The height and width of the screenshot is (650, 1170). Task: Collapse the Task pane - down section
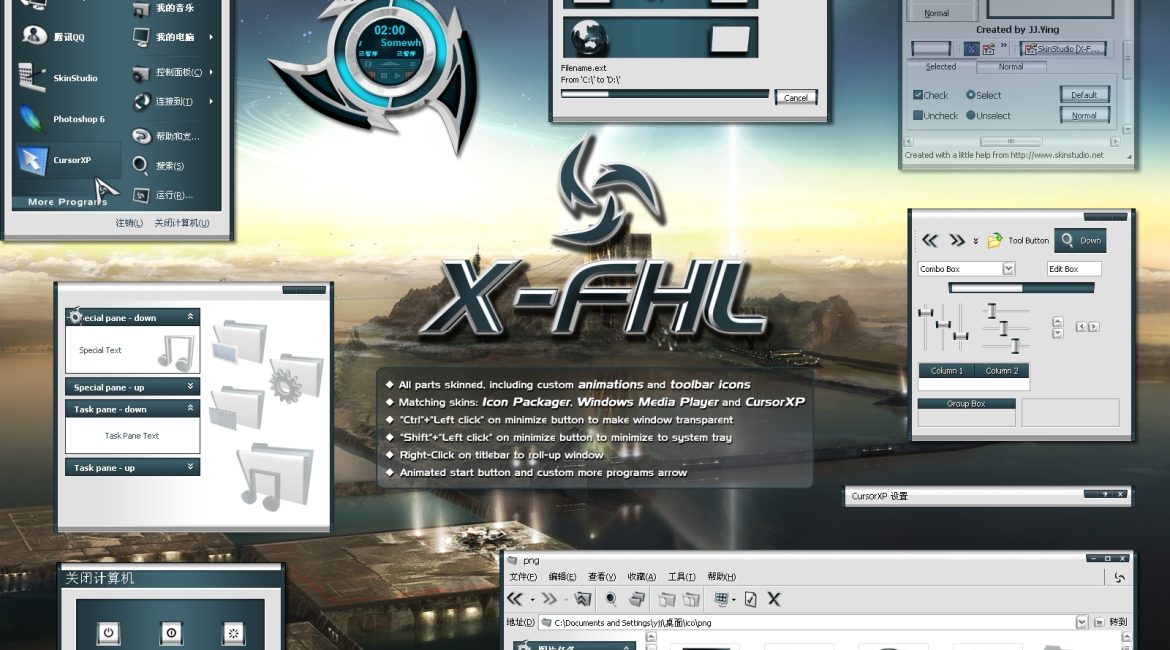190,408
